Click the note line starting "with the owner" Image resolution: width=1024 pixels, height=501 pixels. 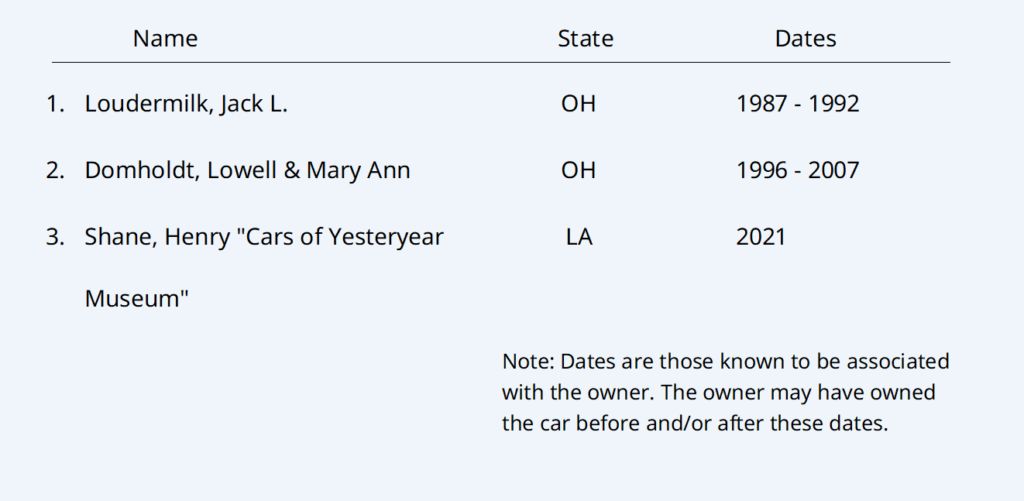pyautogui.click(x=718, y=392)
